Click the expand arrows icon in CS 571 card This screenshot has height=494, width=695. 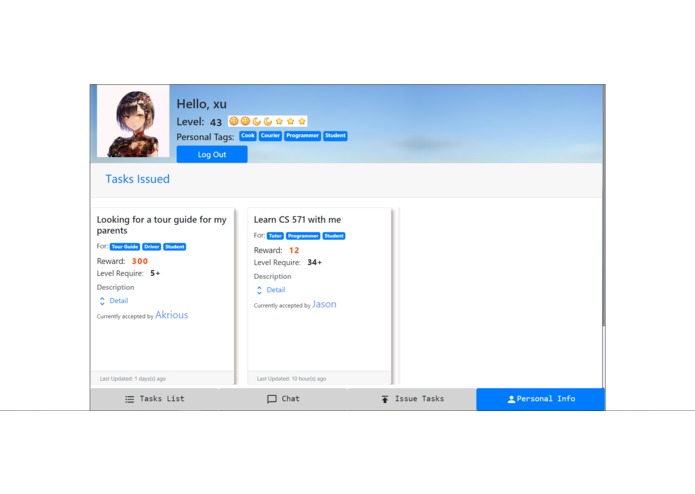pyautogui.click(x=259, y=290)
